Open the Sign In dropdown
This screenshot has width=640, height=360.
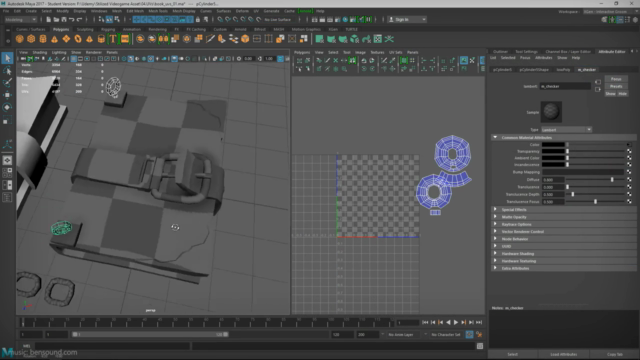(x=407, y=19)
